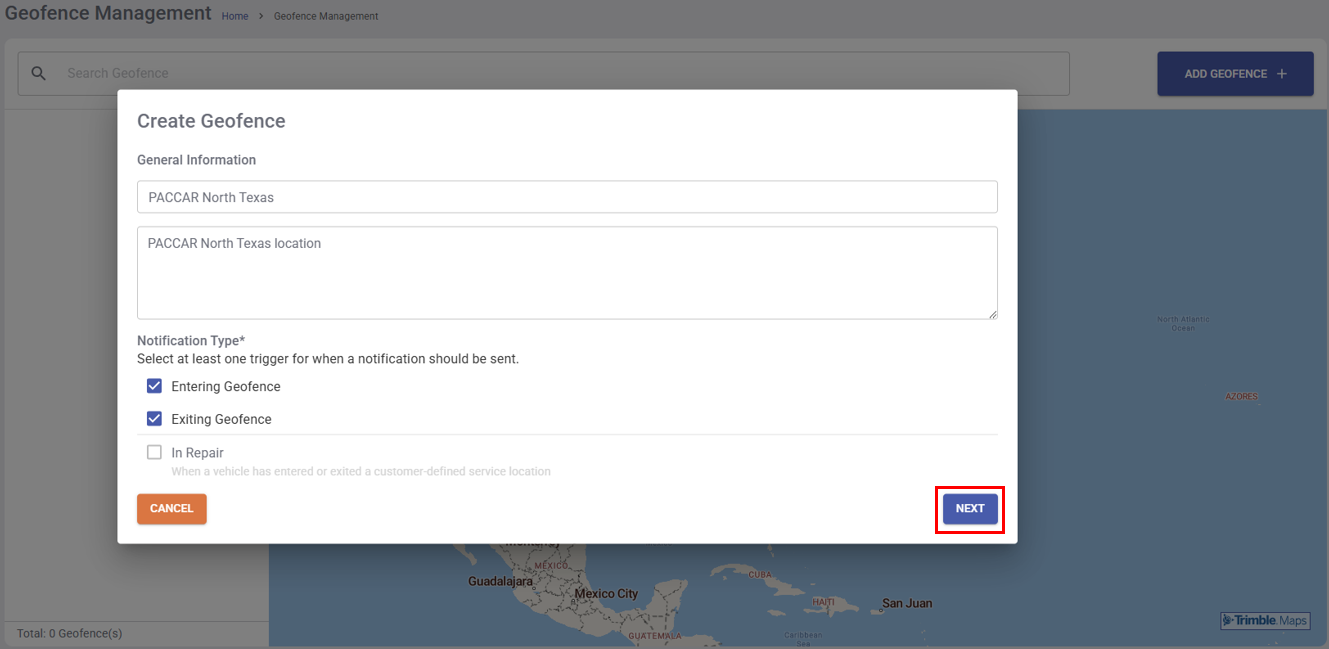
Task: Click the Azores label on the map
Action: pos(1241,397)
